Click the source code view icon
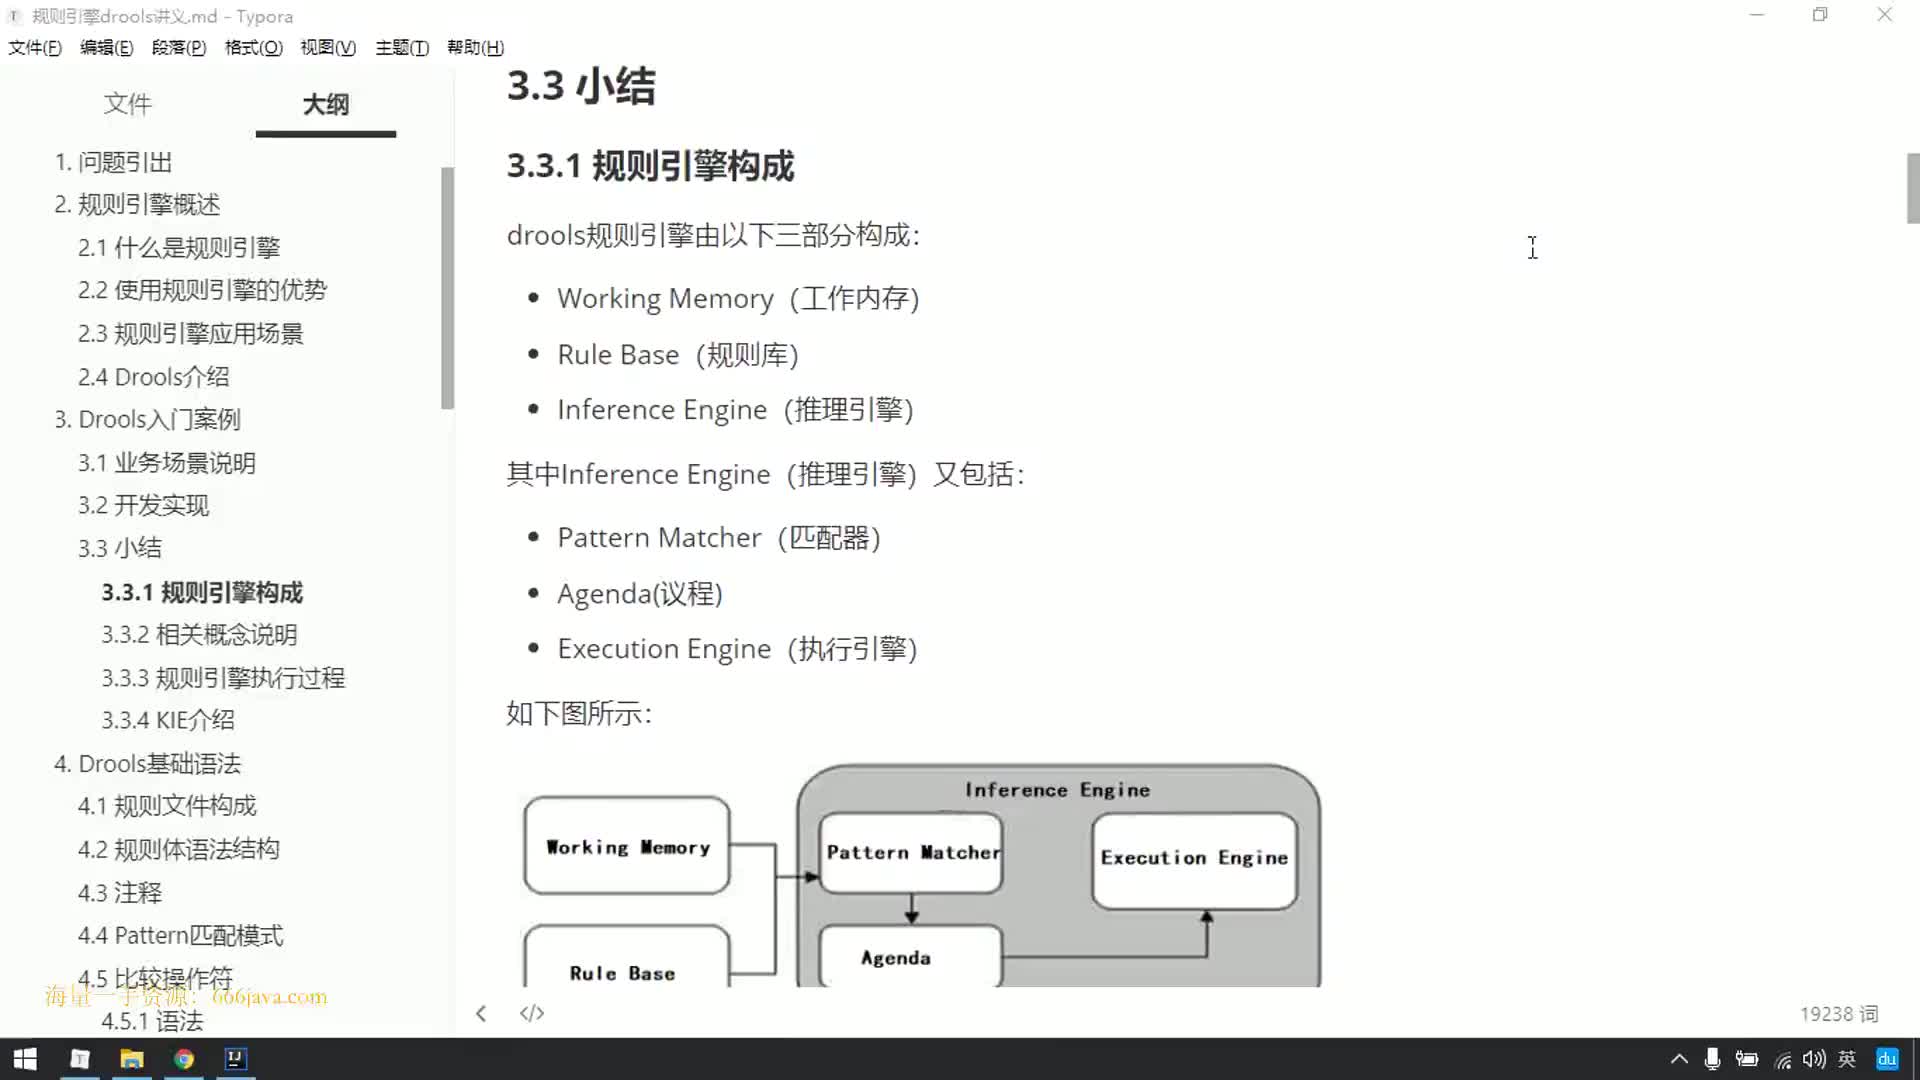 [x=531, y=1013]
